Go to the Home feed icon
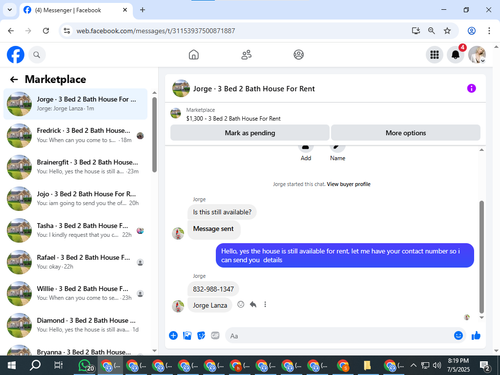Screen dimensions: 500x375 coord(194,55)
